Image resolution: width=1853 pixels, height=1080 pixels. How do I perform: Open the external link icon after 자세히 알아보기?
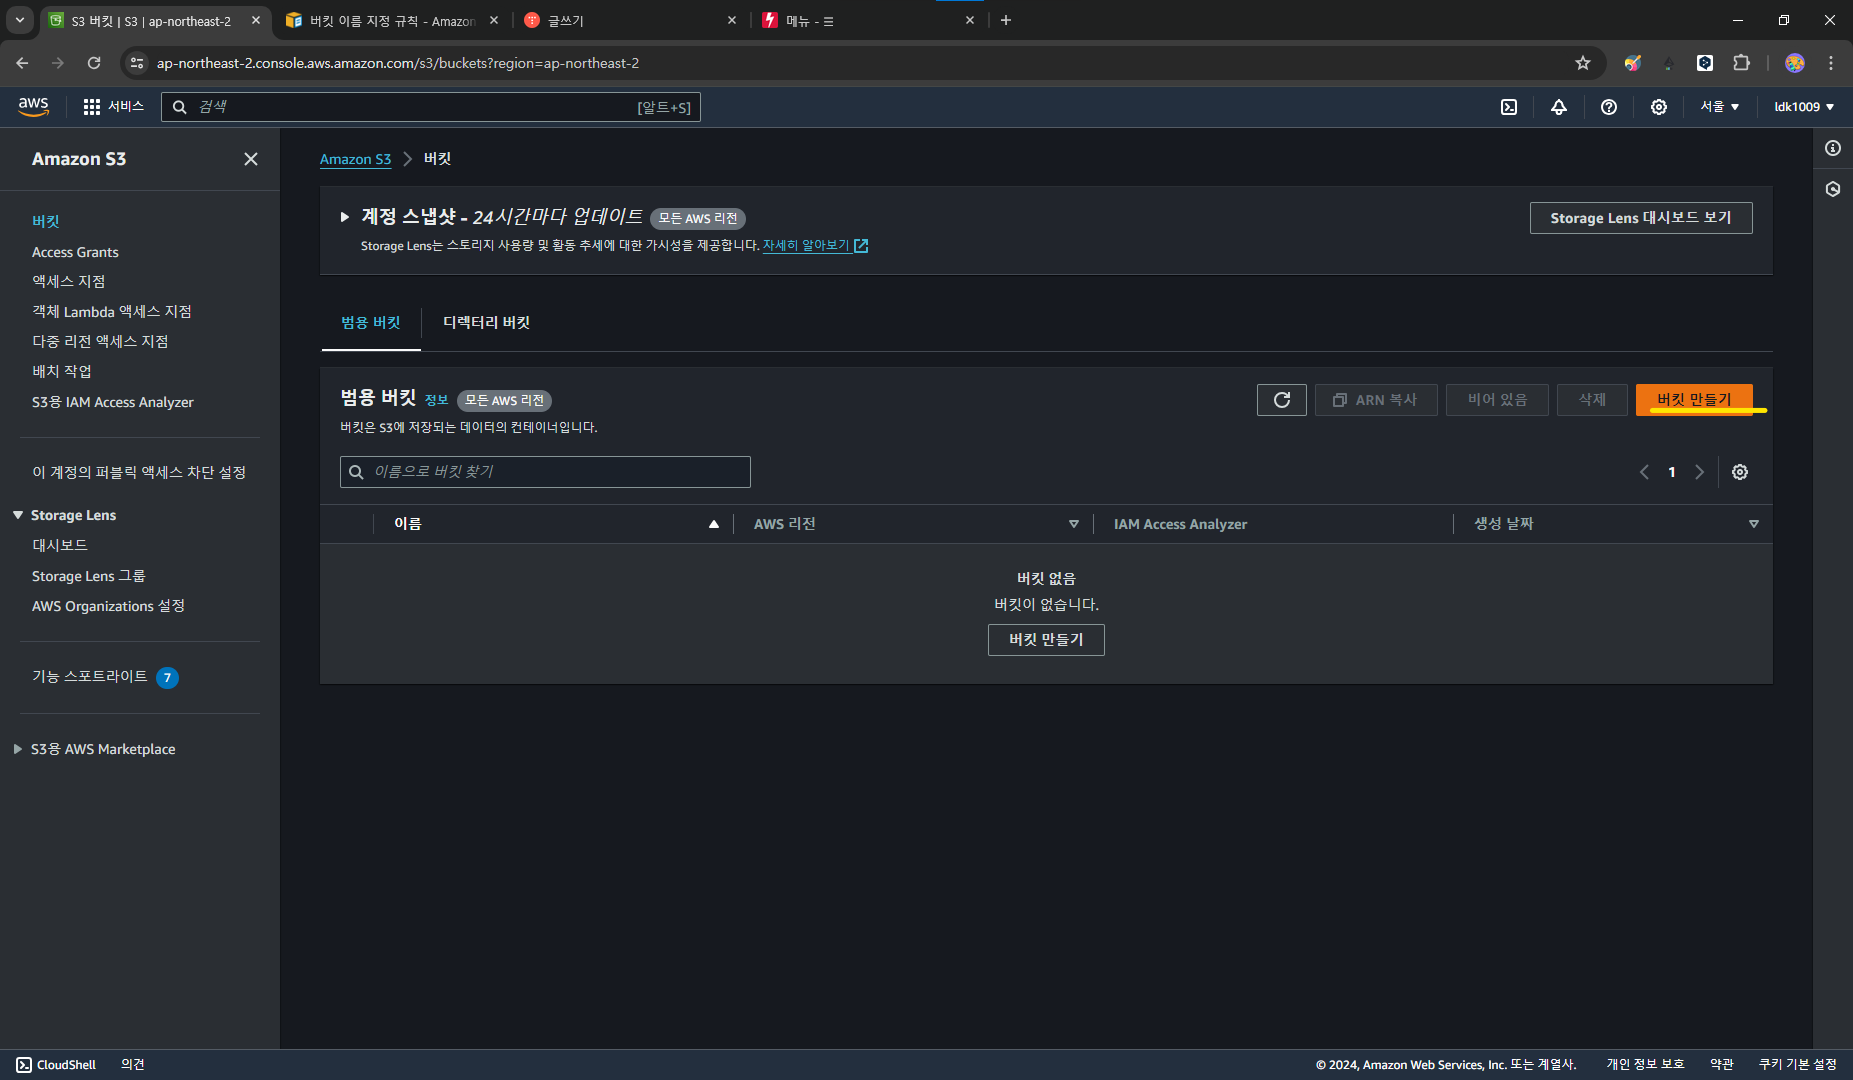tap(861, 246)
